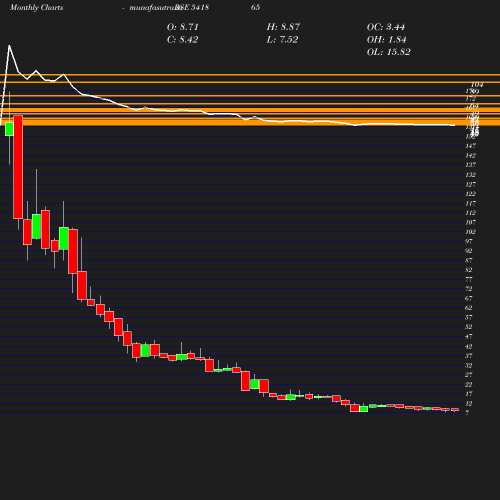Click the price axis label "127"
This screenshot has height=500, width=500.
[x=470, y=184]
